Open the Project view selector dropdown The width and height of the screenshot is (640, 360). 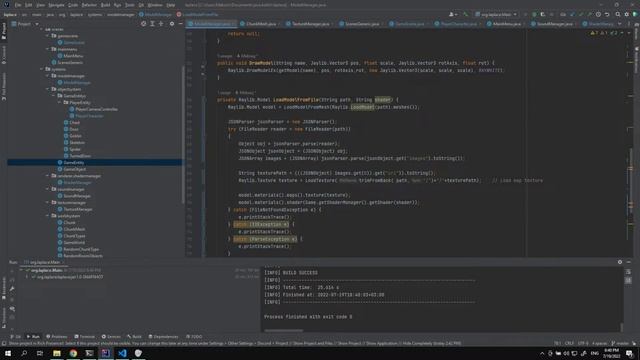click(x=25, y=24)
